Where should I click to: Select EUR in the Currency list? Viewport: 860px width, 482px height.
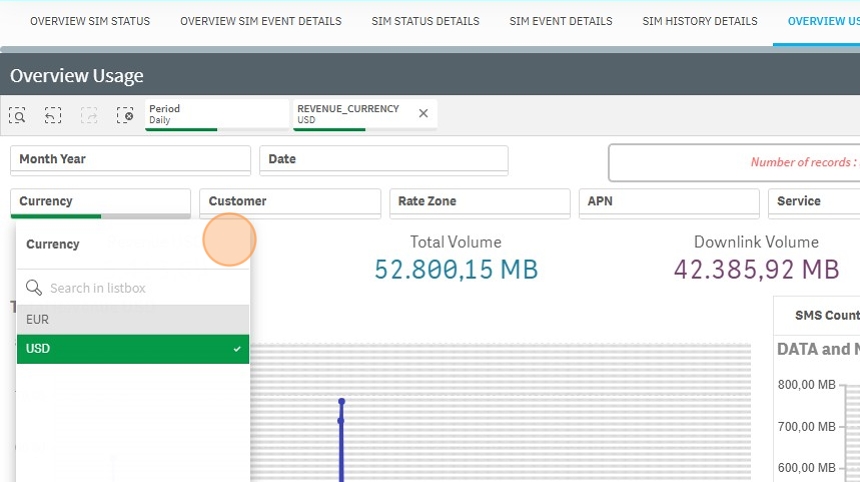coord(132,320)
